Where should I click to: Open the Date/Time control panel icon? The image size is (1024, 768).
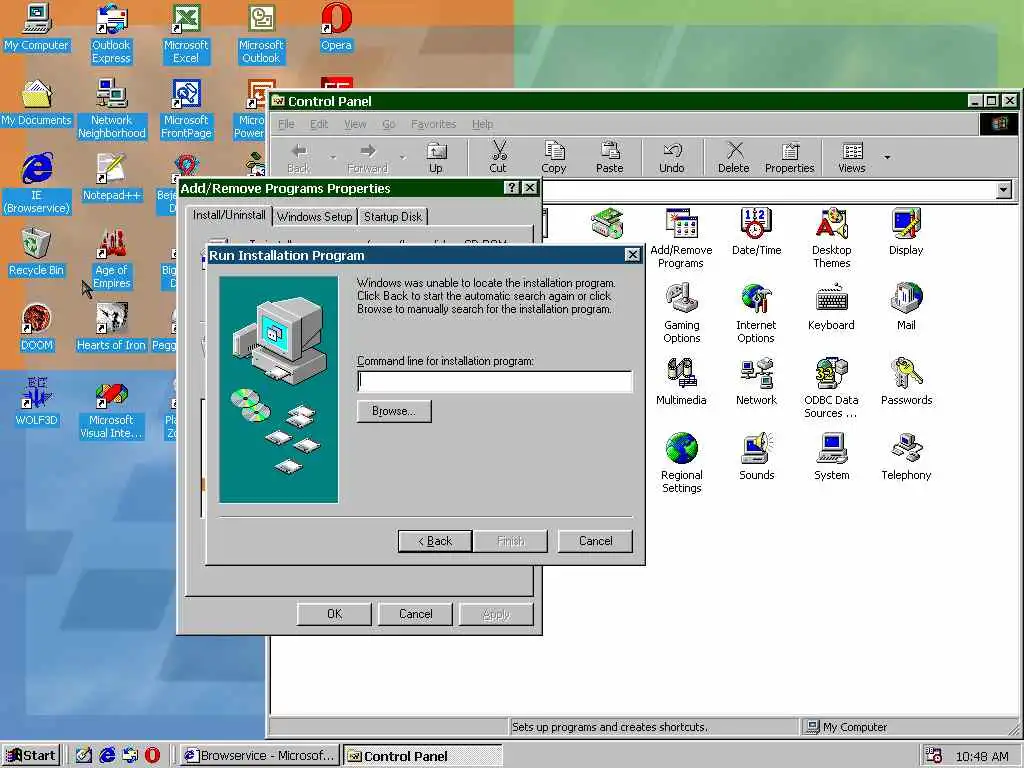pyautogui.click(x=756, y=232)
